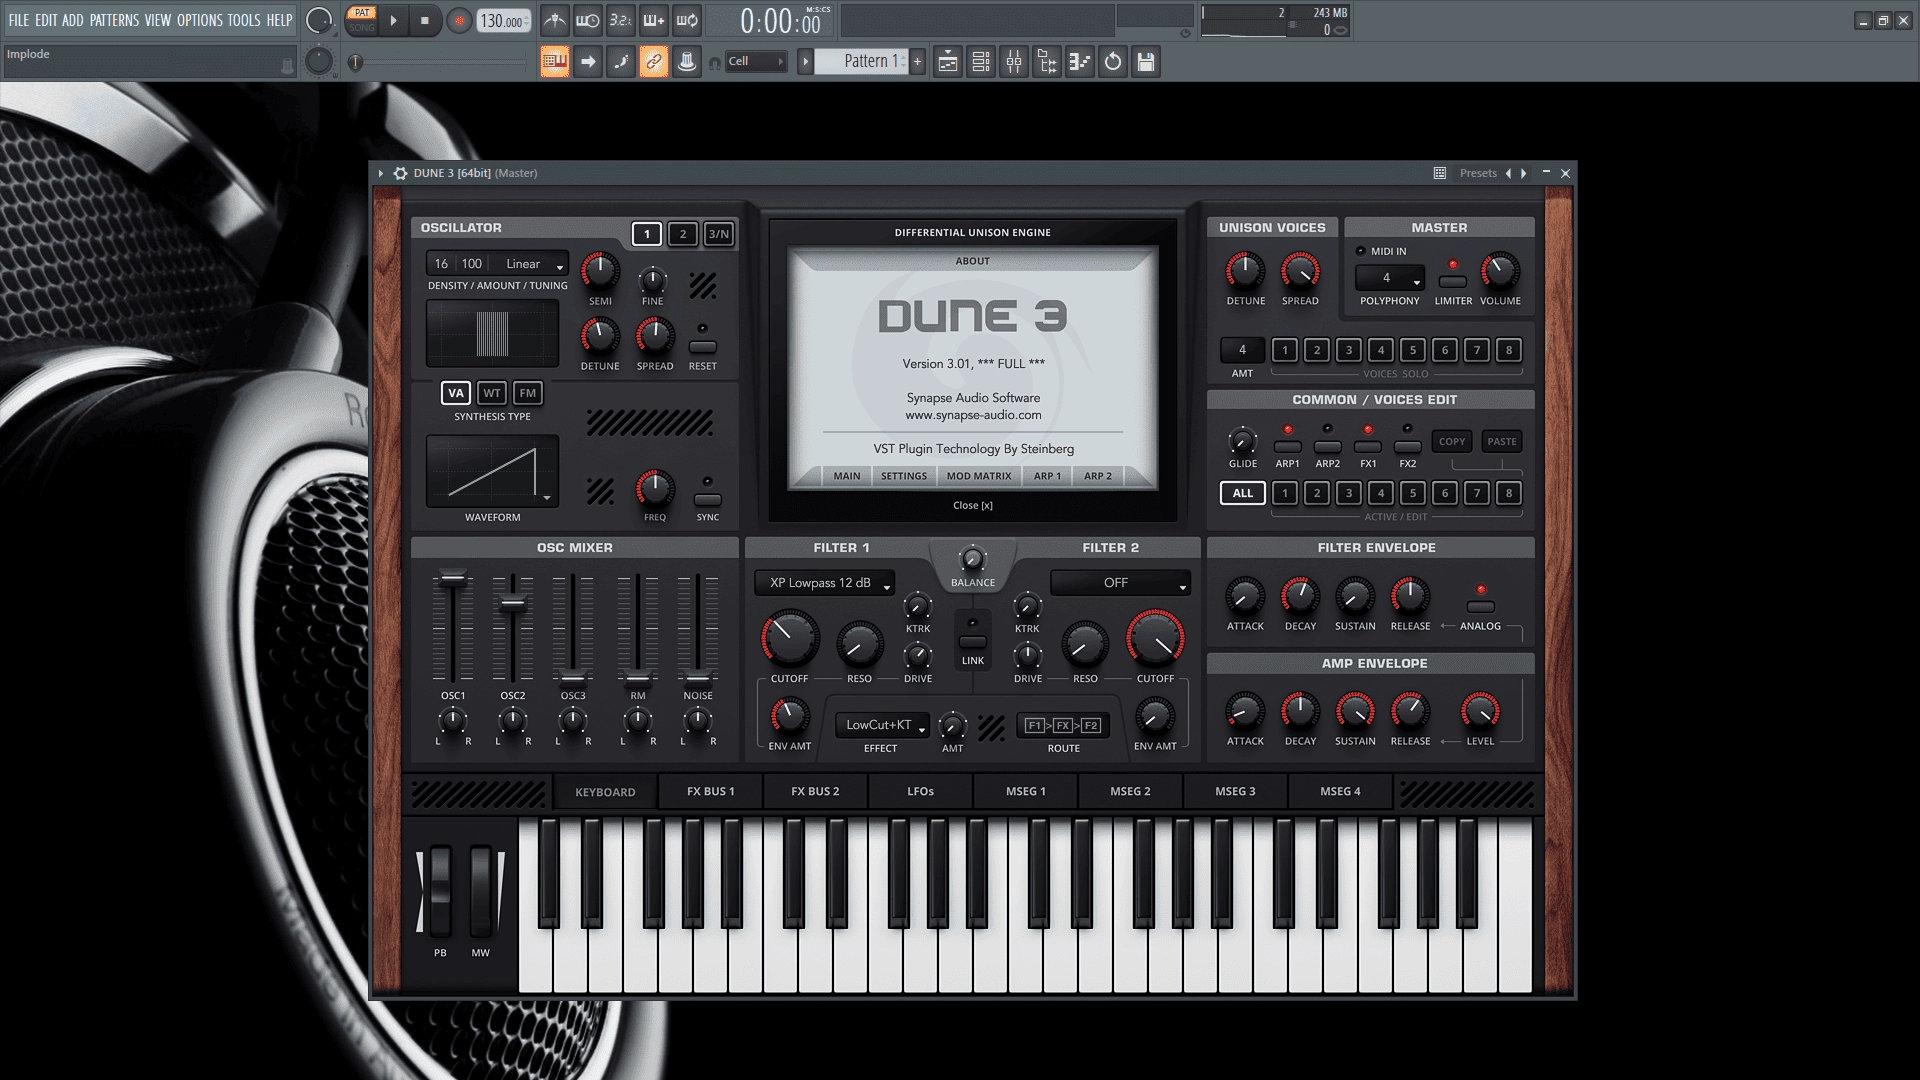
Task: Open the polyphony value dropdown
Action: click(1390, 278)
